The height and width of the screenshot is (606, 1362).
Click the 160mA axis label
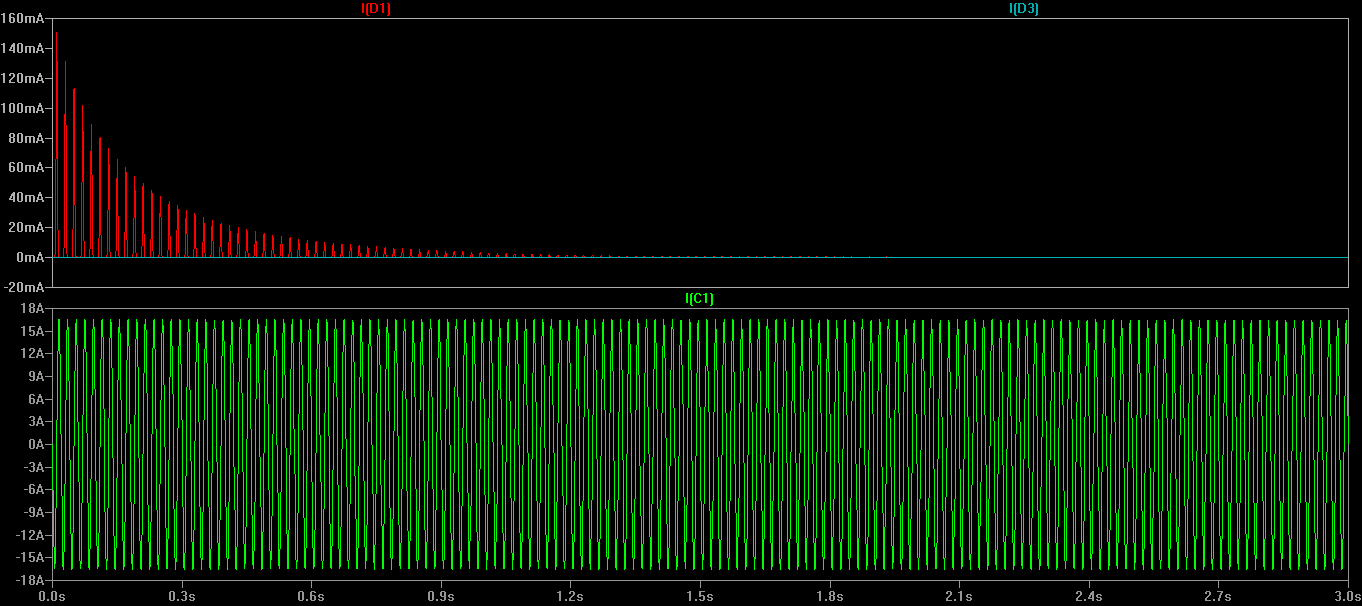(x=24, y=18)
